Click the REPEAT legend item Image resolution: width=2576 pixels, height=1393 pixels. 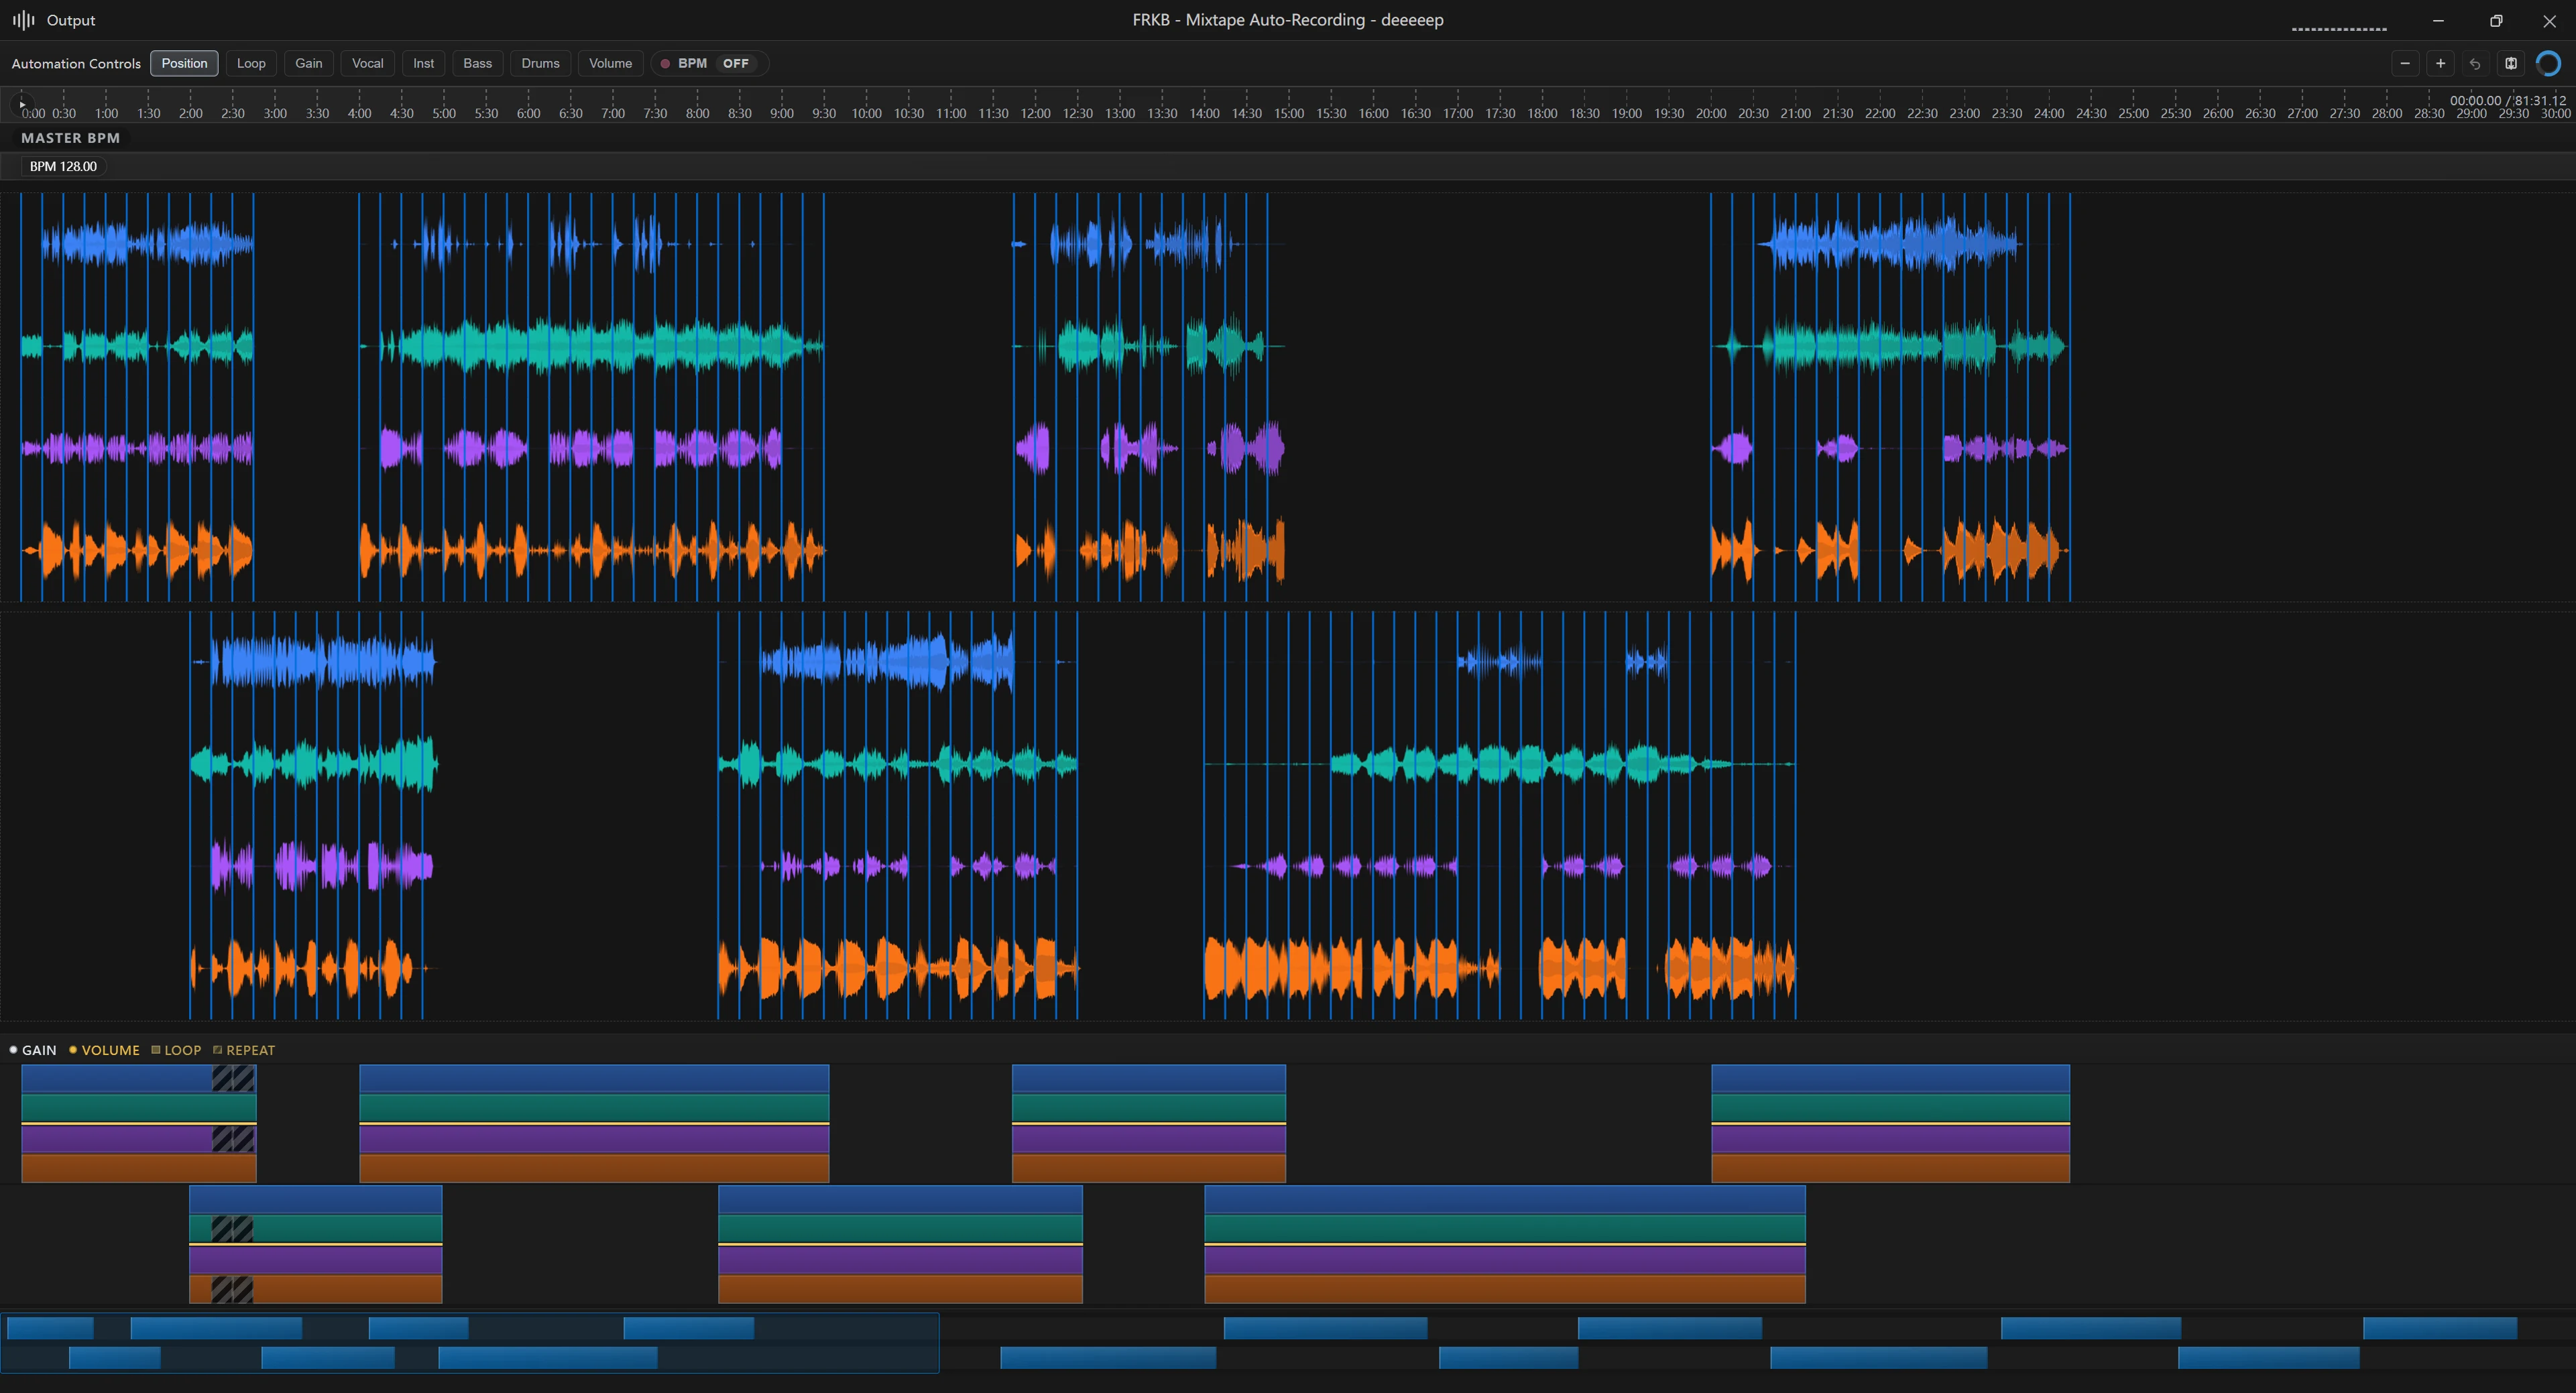click(x=244, y=1050)
